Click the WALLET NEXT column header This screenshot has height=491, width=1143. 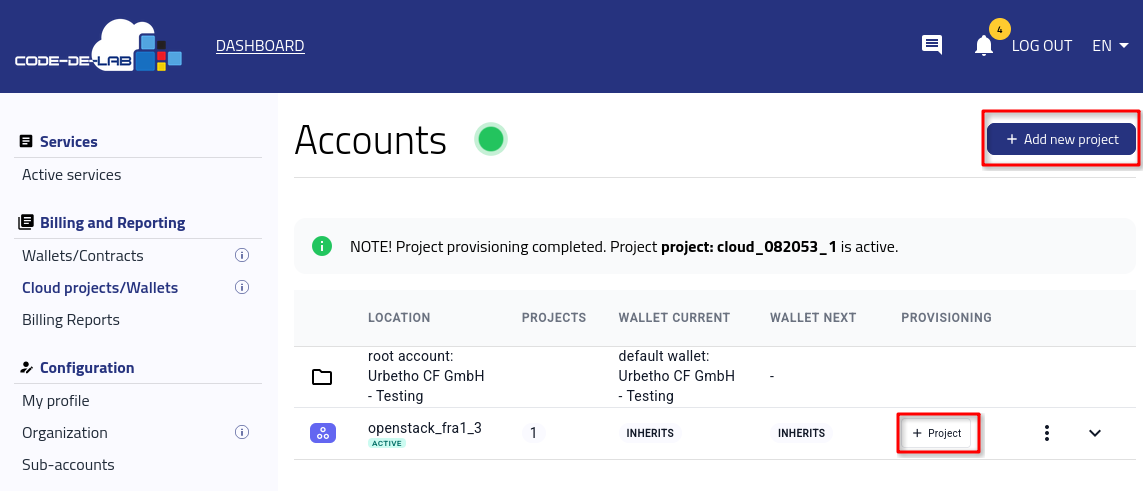[813, 318]
